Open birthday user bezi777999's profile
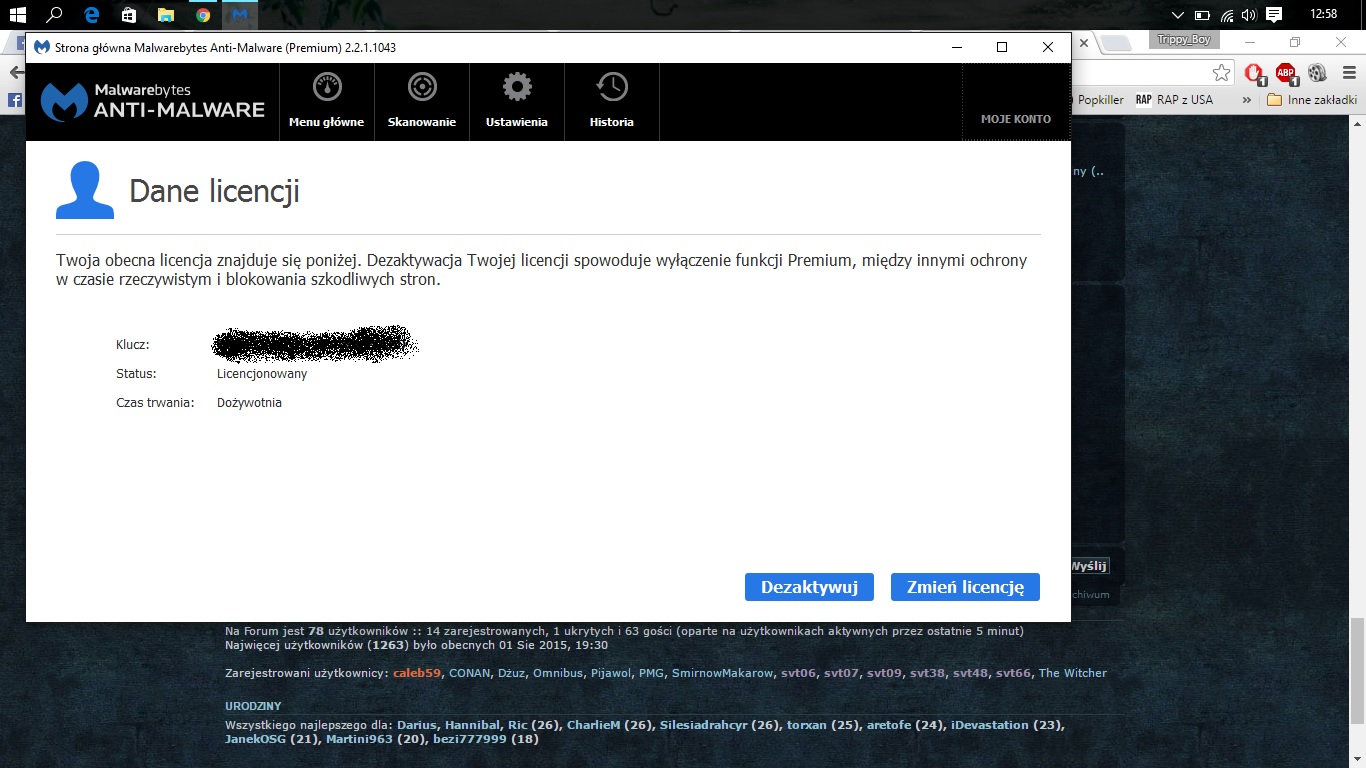Image resolution: width=1366 pixels, height=768 pixels. pyautogui.click(x=471, y=739)
